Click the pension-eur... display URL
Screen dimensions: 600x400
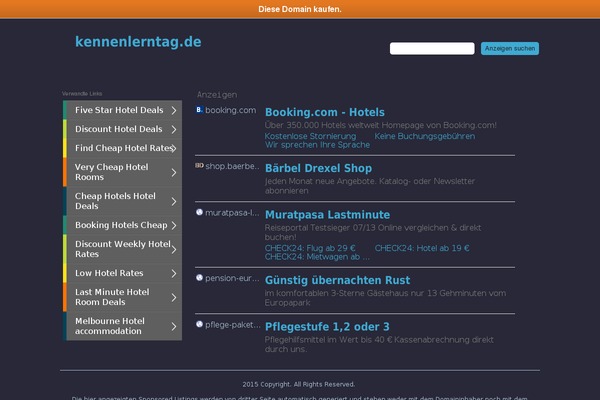(x=232, y=278)
